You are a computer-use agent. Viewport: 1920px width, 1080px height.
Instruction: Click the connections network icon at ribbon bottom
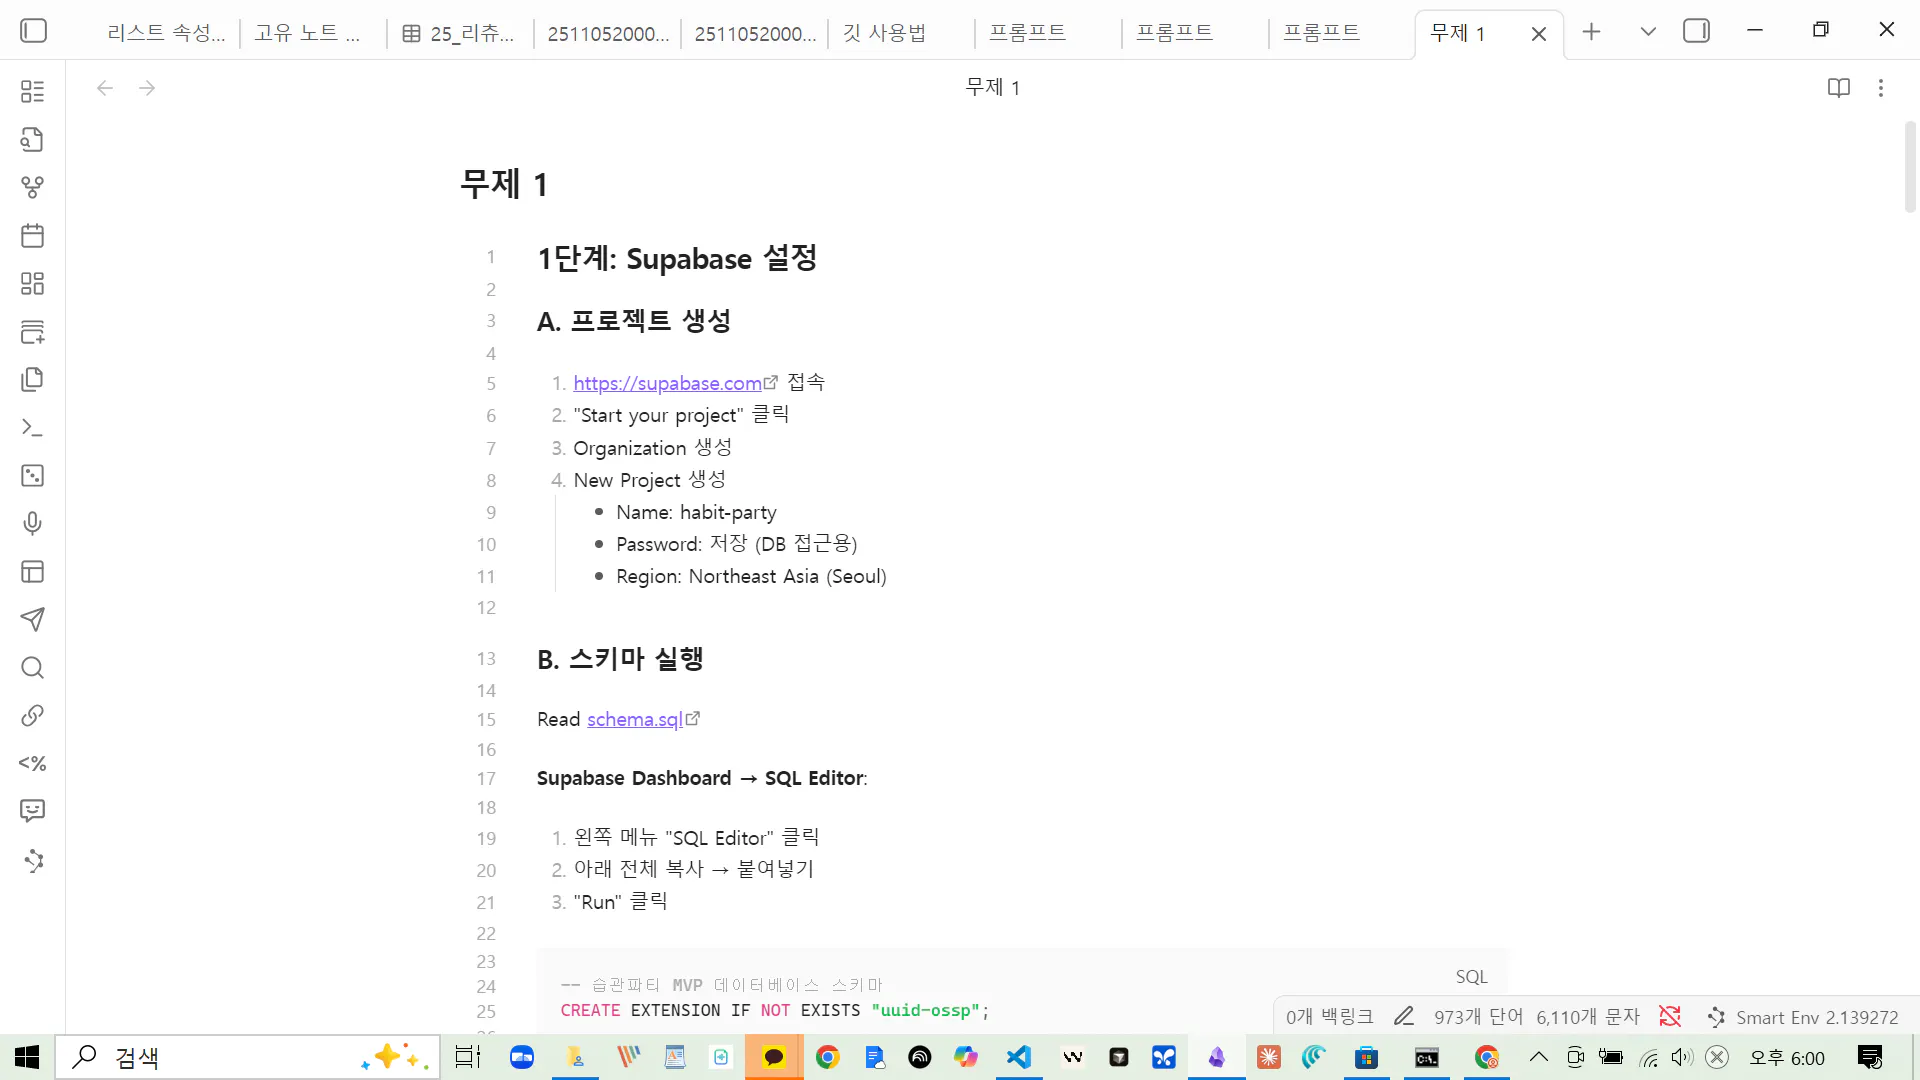click(34, 861)
